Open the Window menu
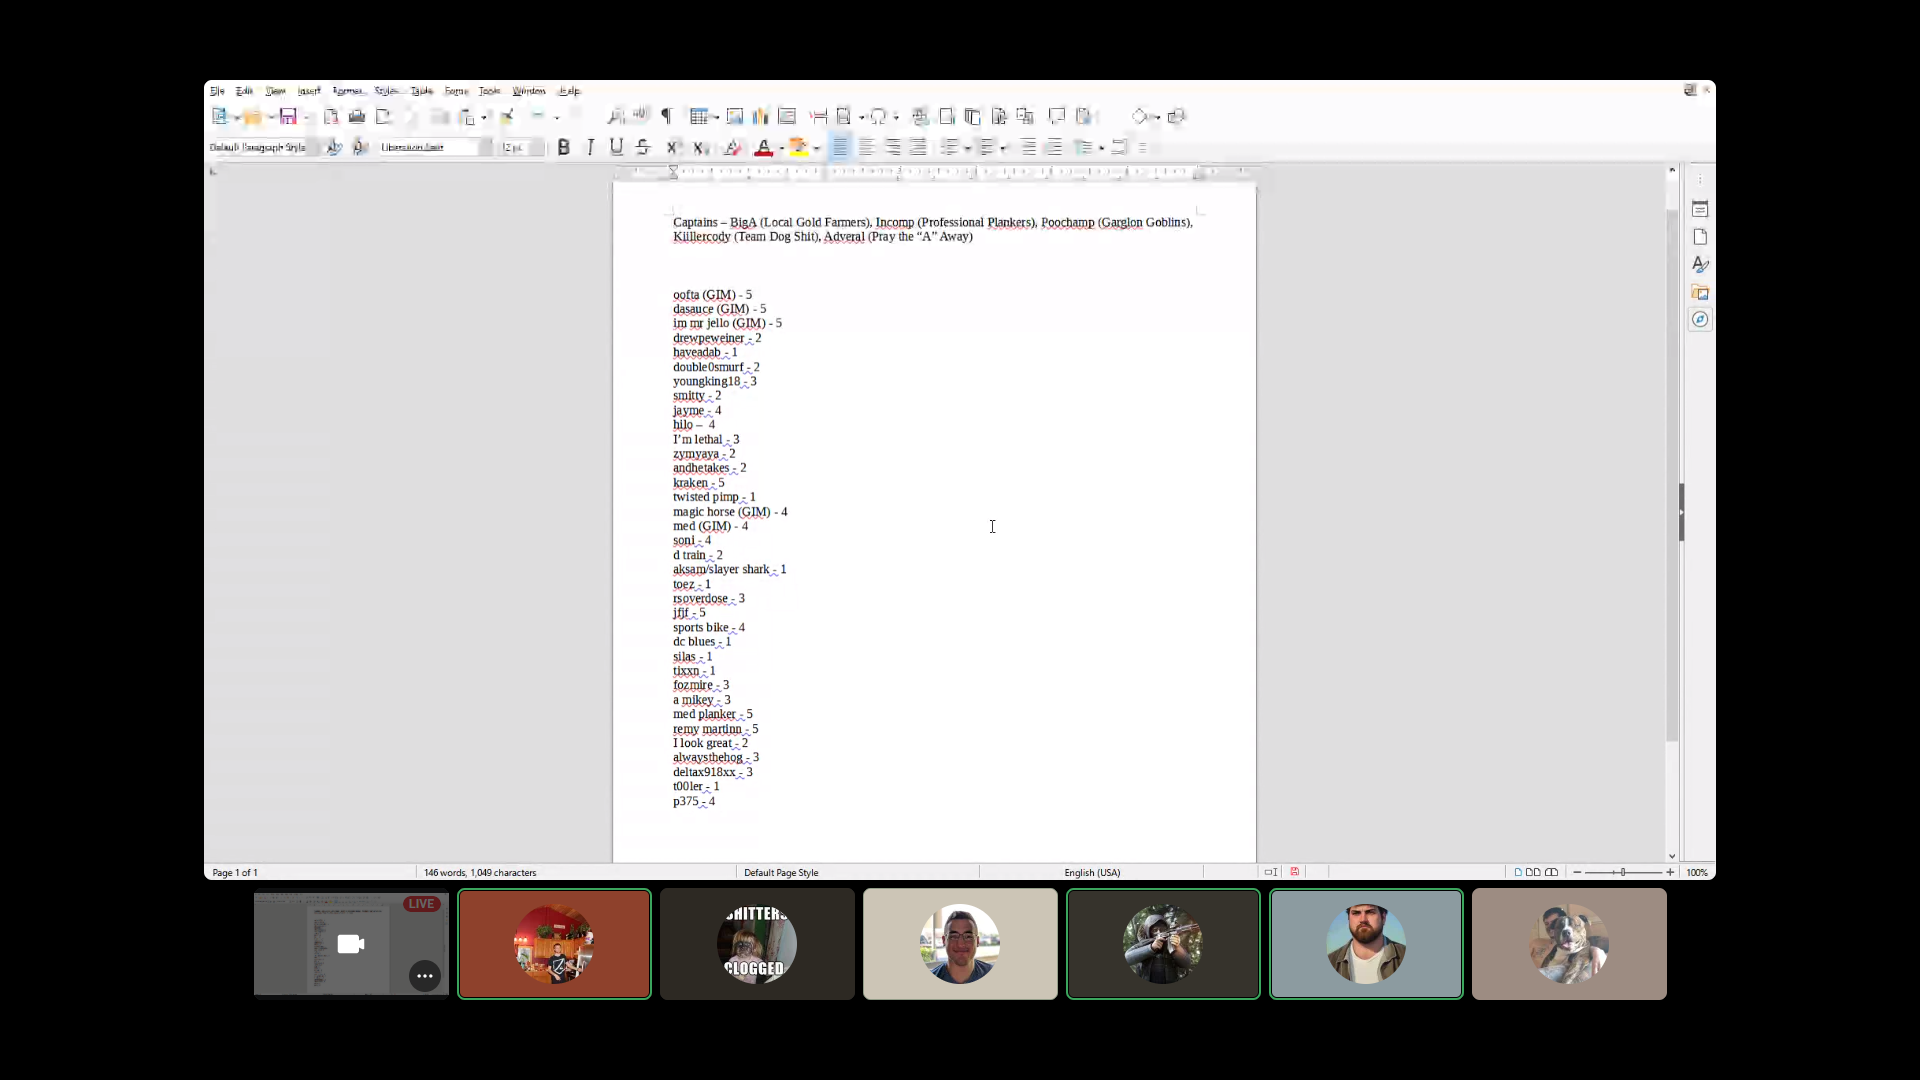This screenshot has height=1080, width=1920. click(x=529, y=91)
